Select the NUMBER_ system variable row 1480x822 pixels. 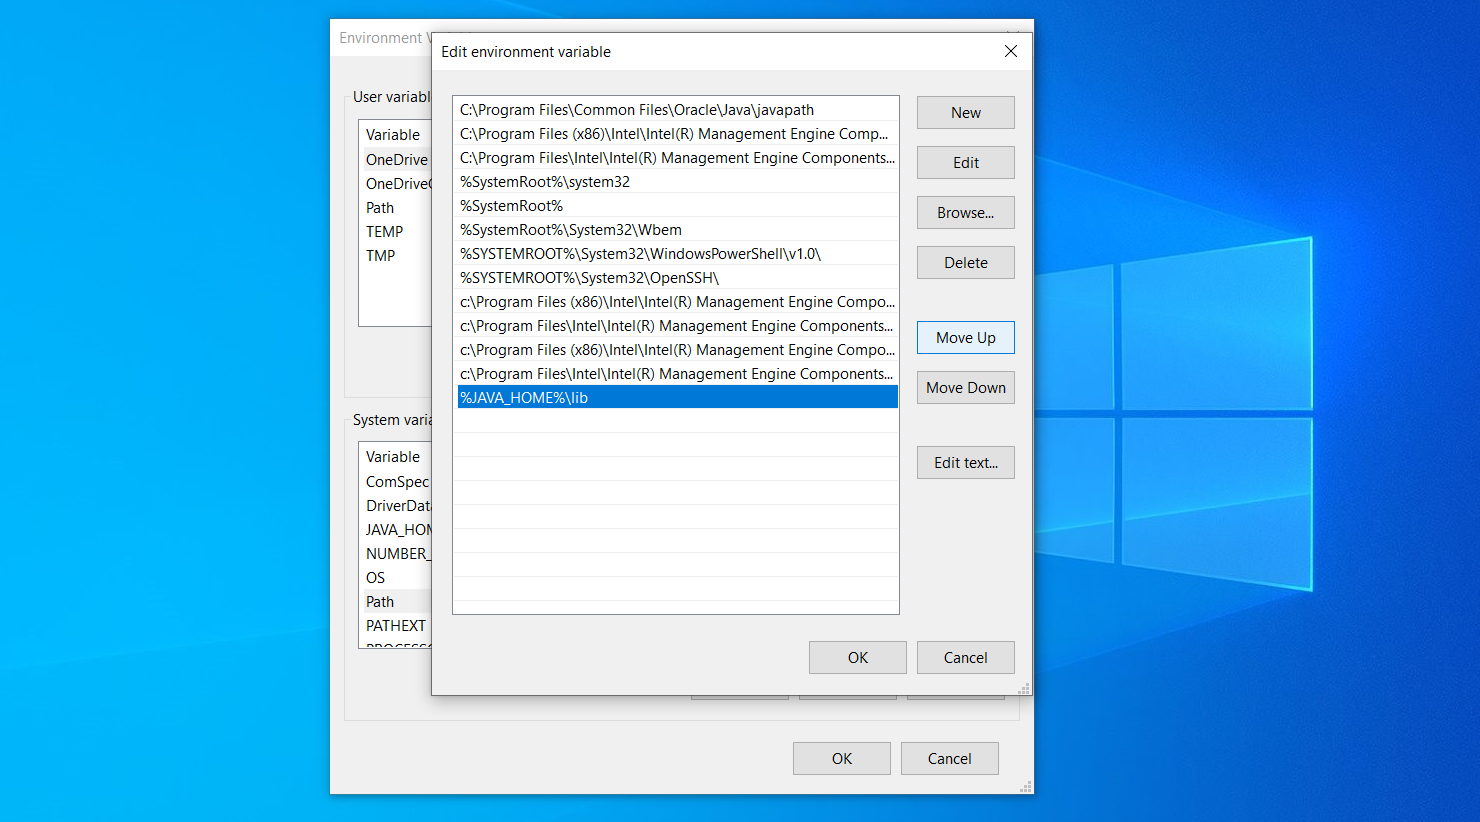click(396, 554)
